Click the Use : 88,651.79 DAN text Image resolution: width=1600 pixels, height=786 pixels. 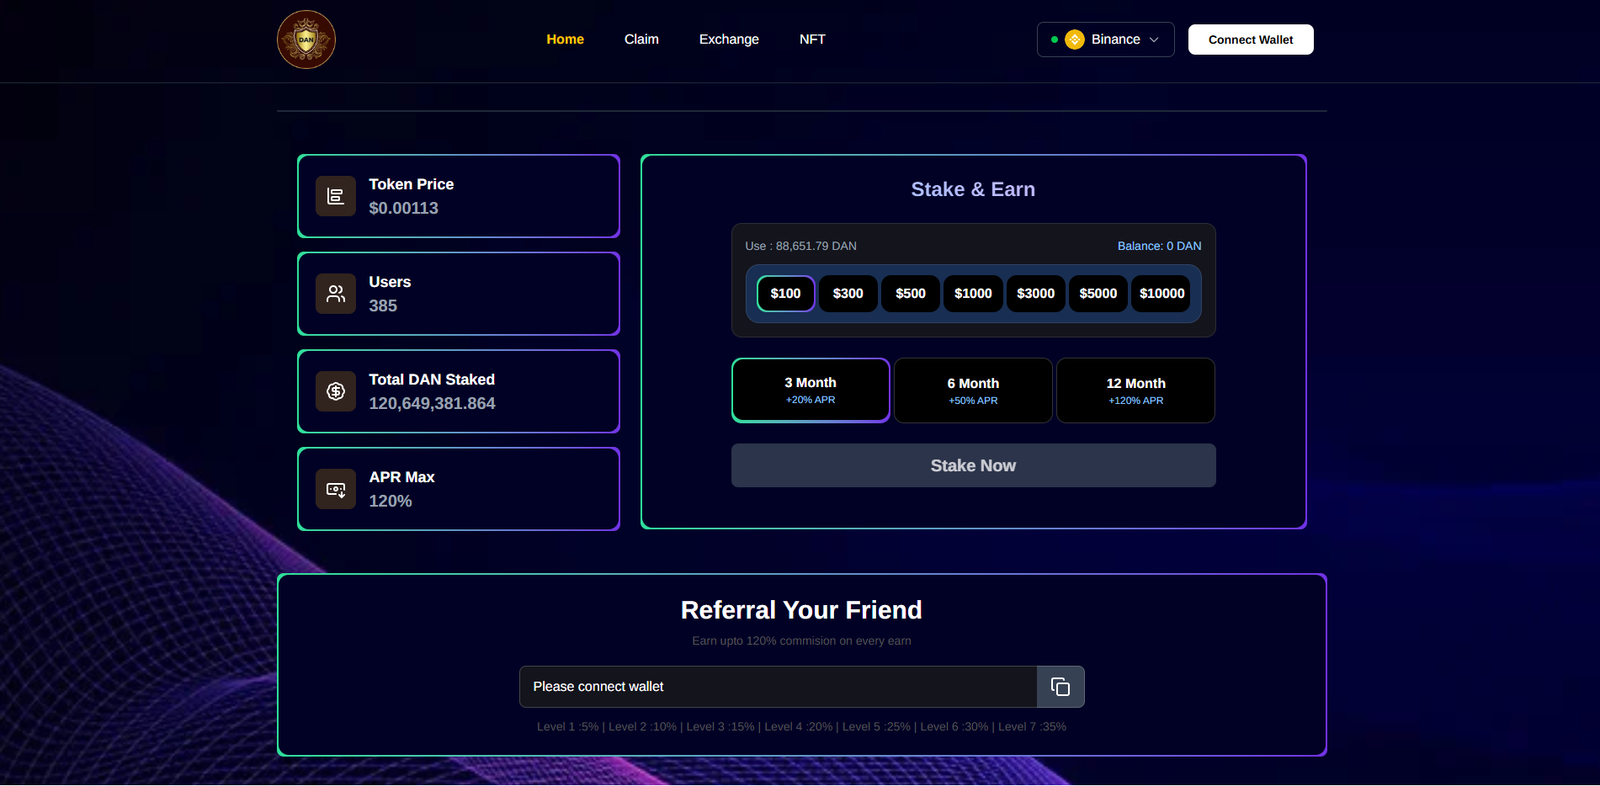801,246
